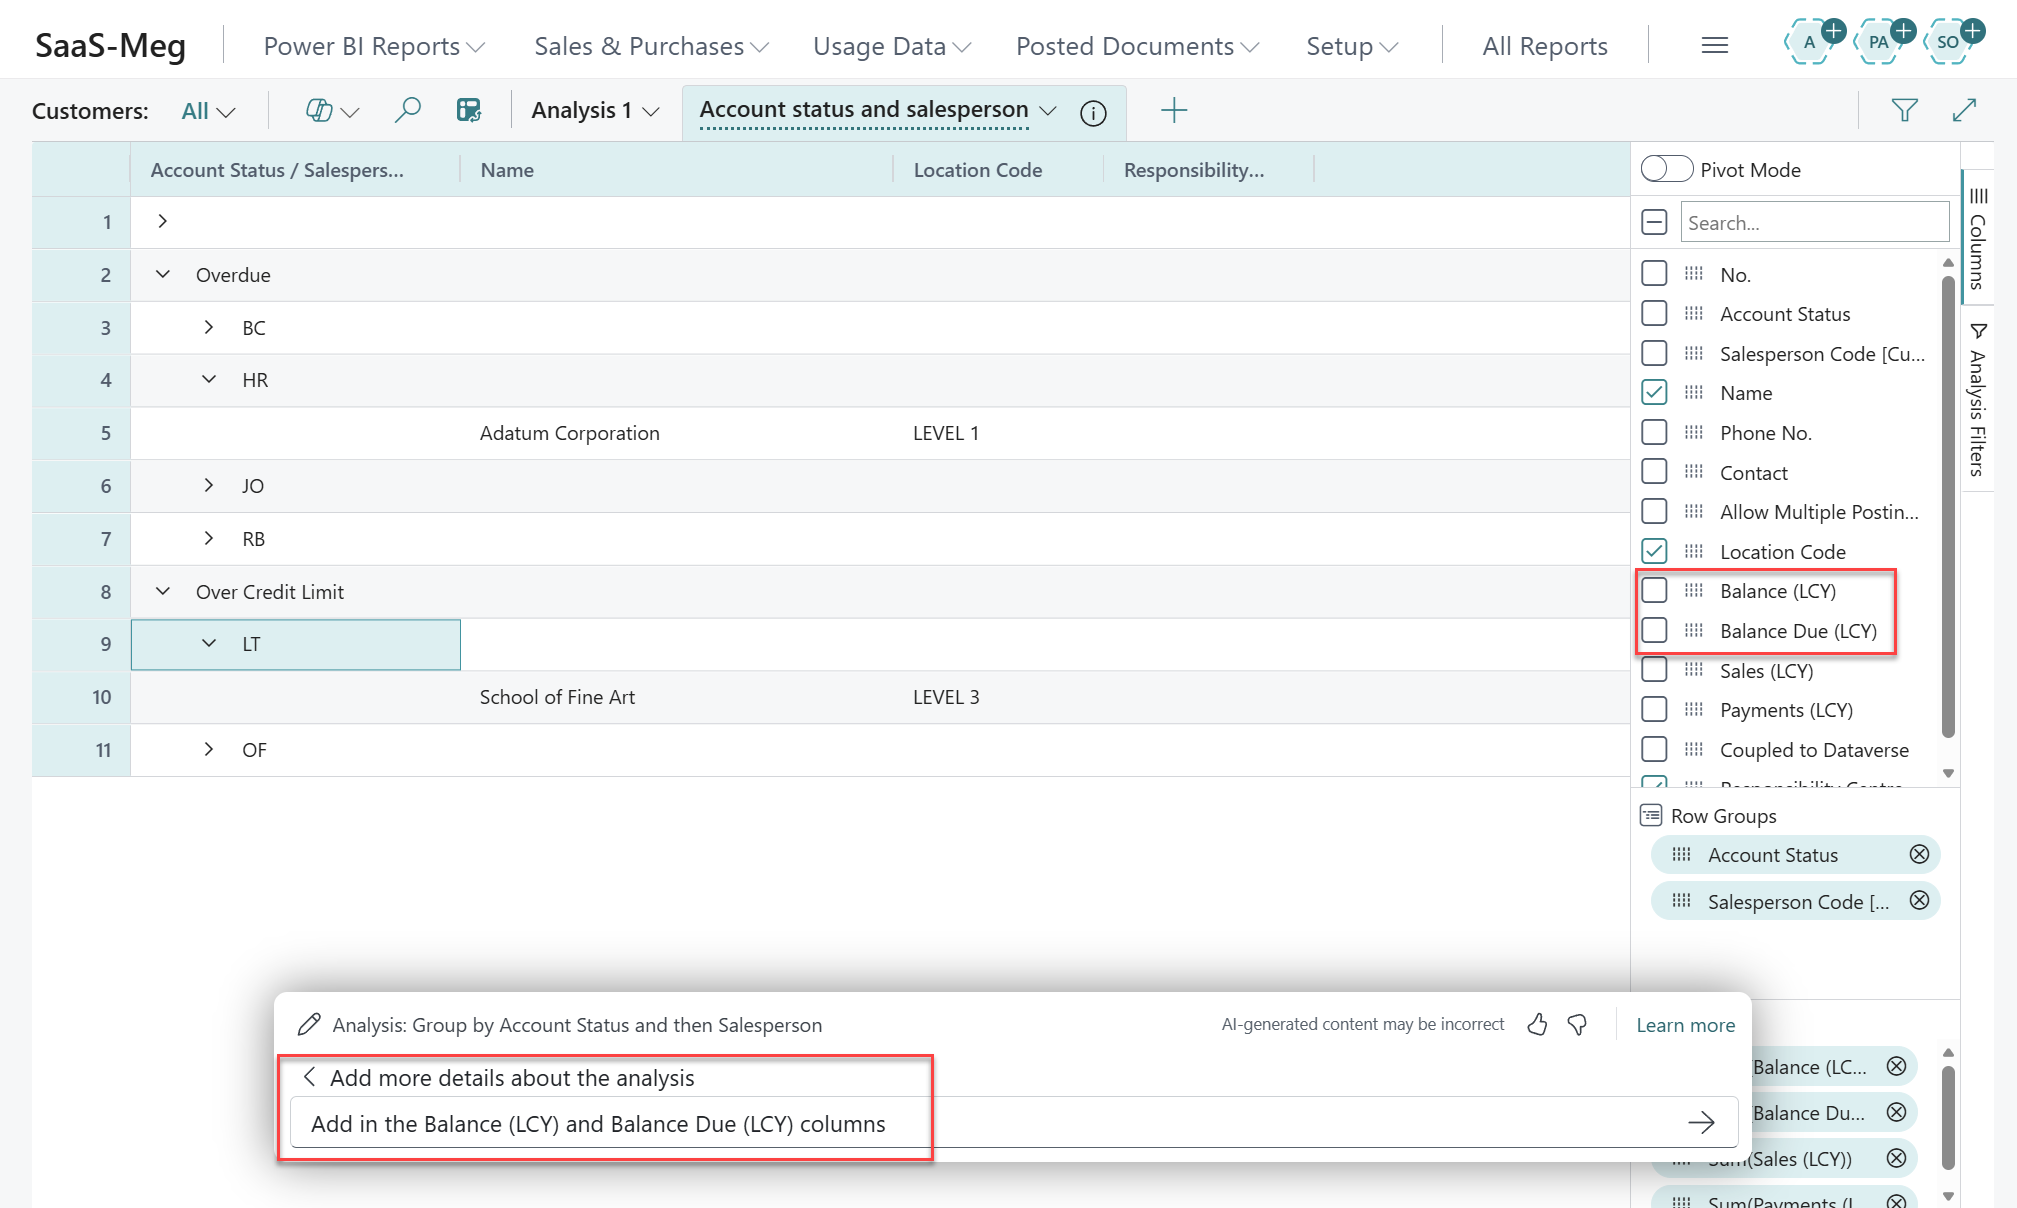
Task: Open the Posted Documents menu
Action: 1137,46
